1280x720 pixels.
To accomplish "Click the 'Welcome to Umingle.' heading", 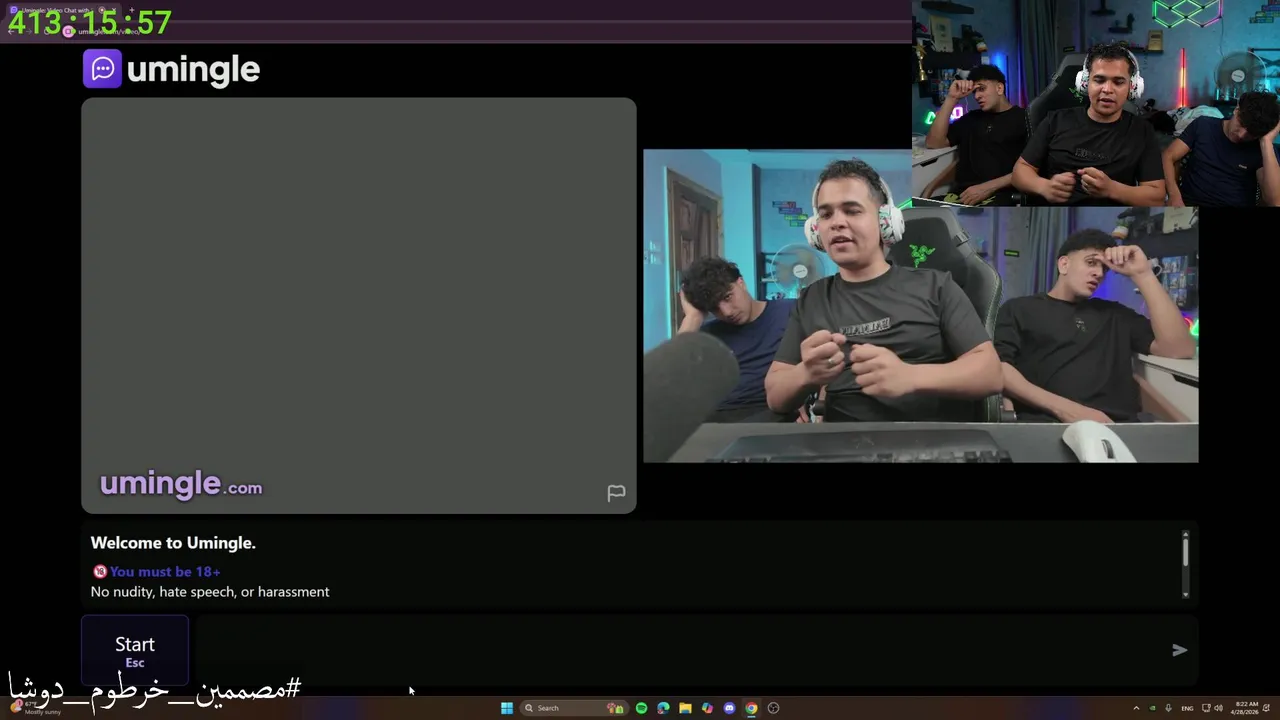I will point(173,543).
